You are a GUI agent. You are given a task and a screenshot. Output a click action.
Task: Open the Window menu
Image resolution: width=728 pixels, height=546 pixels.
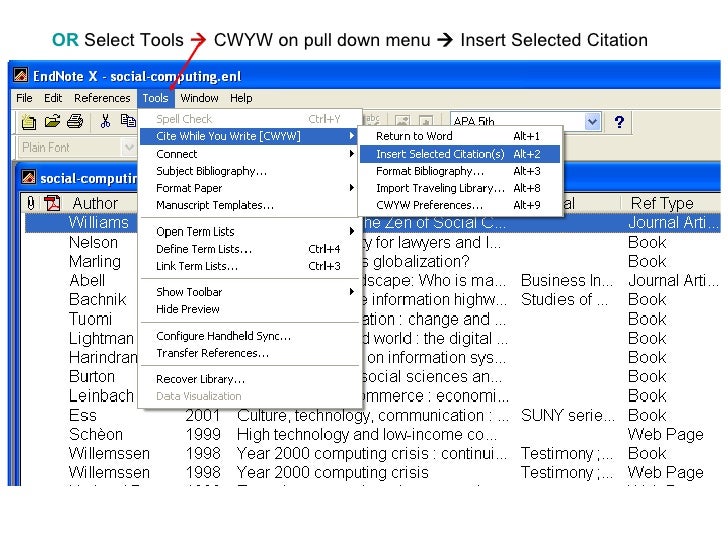(x=199, y=98)
